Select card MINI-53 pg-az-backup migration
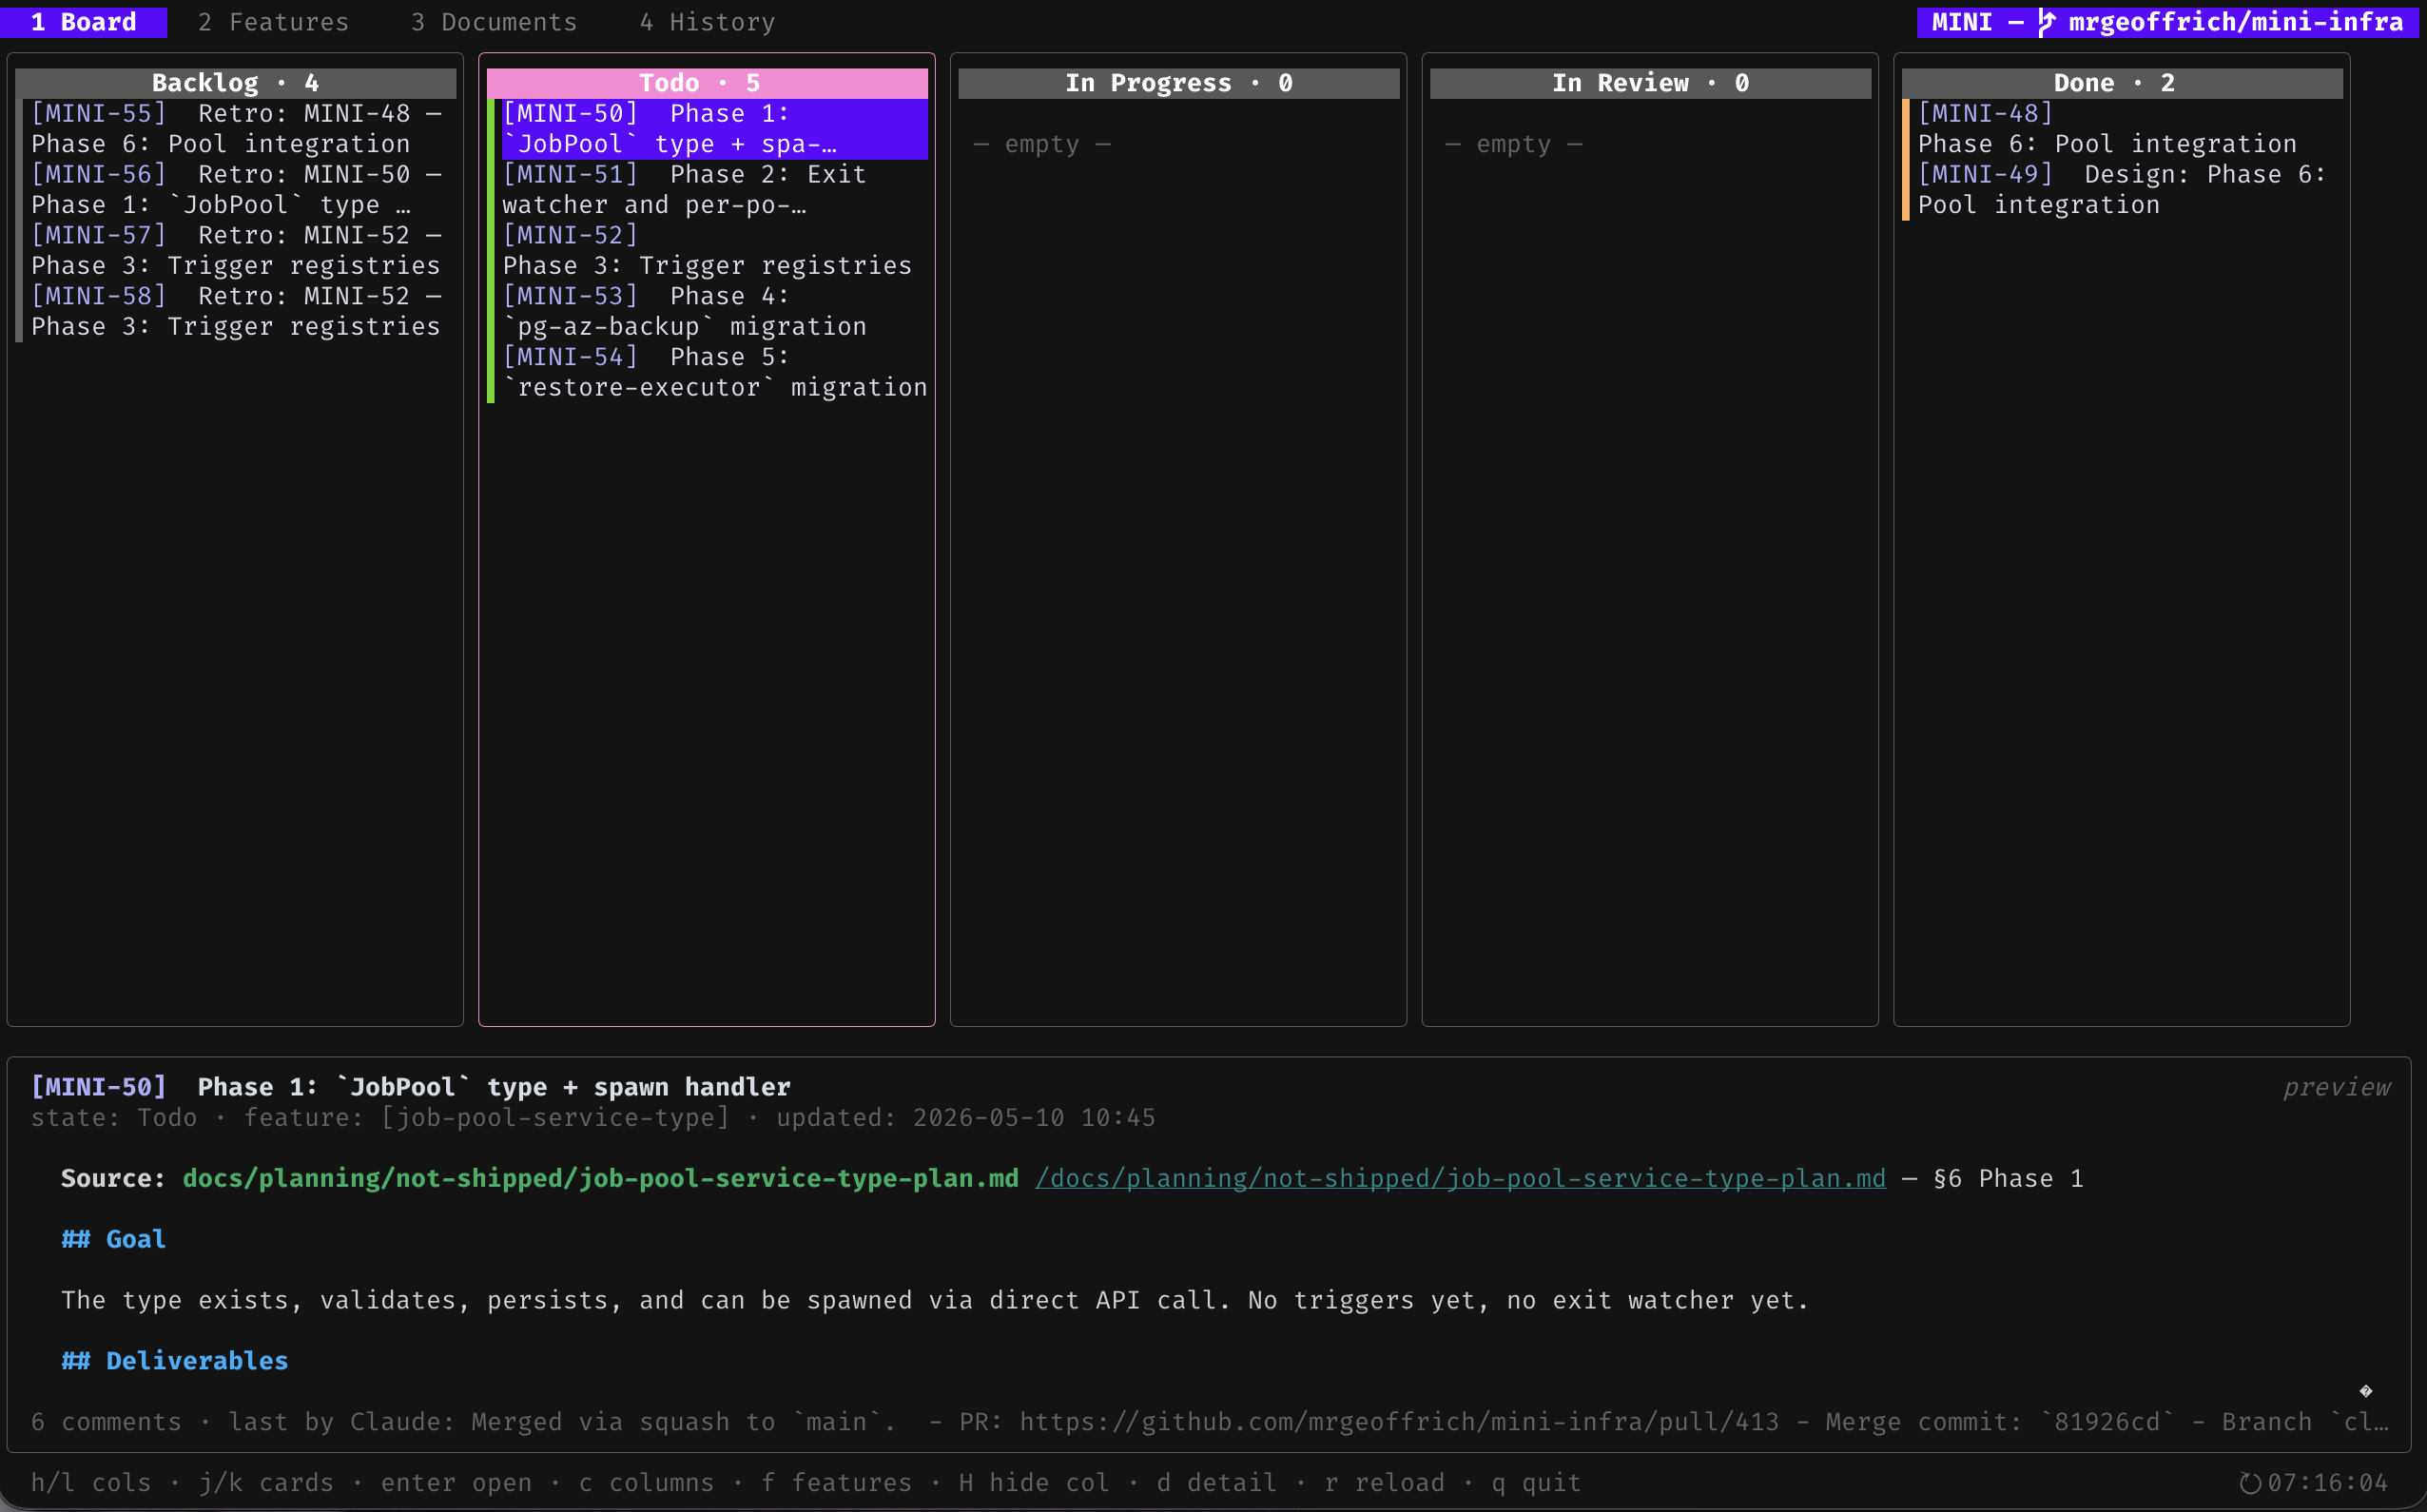2427x1512 pixels. coord(714,312)
